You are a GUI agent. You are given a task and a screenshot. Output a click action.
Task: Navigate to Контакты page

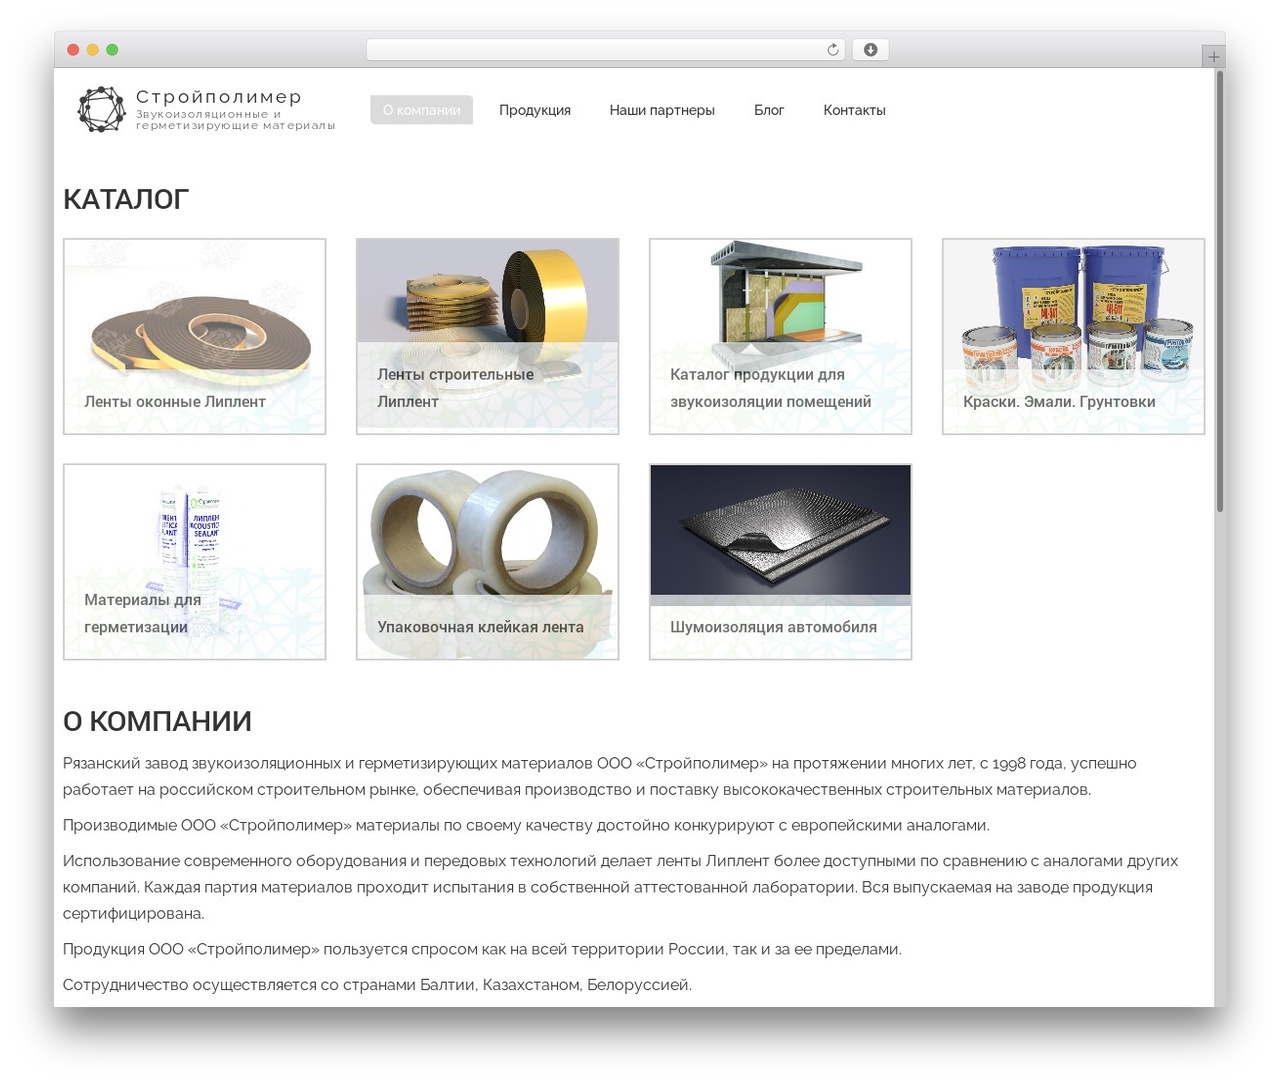point(854,110)
